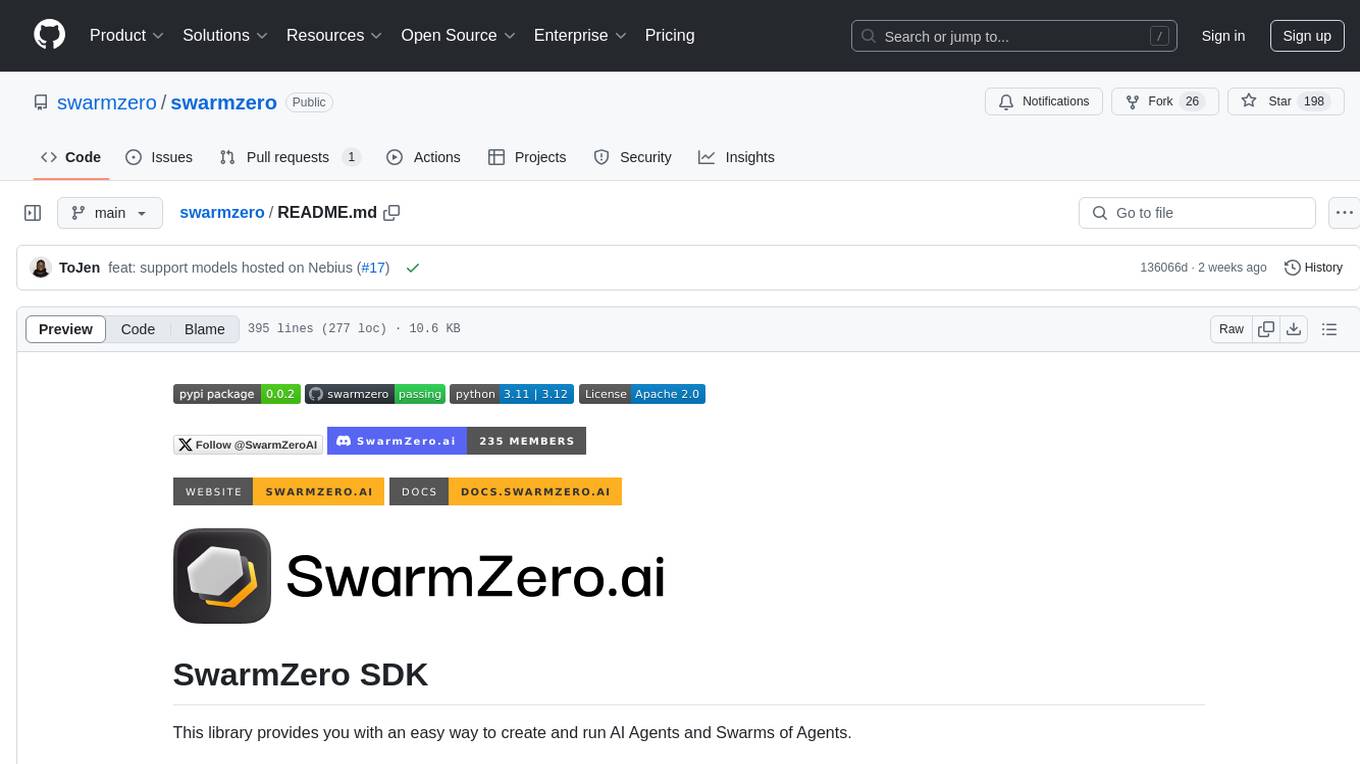Open the file History

1313,267
